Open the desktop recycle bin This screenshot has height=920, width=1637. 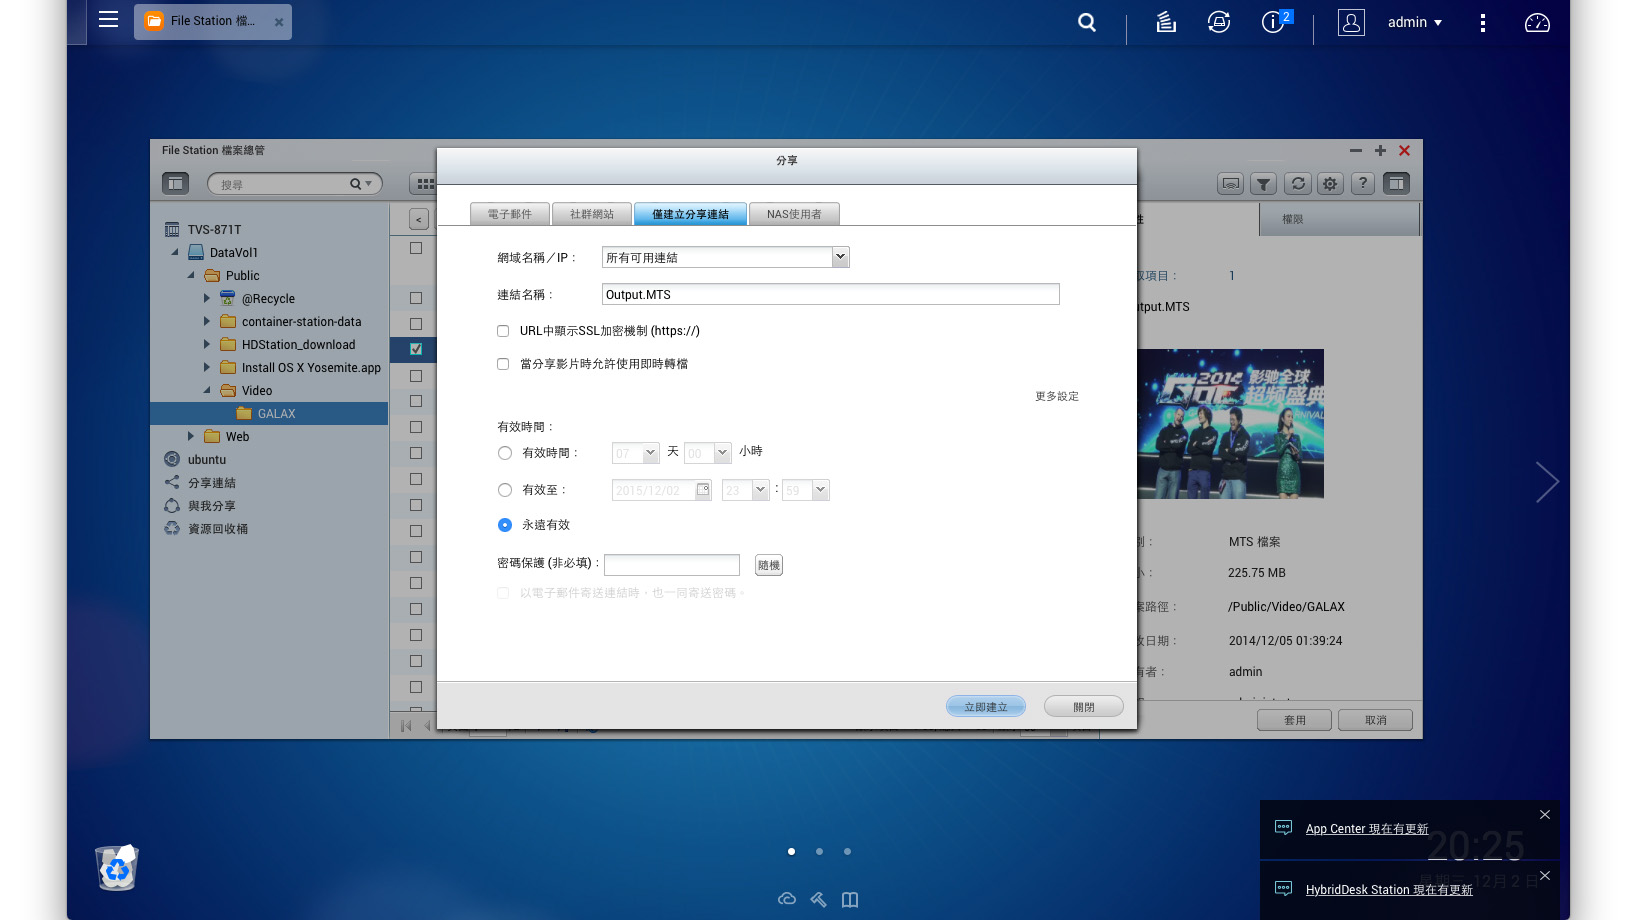coord(117,868)
